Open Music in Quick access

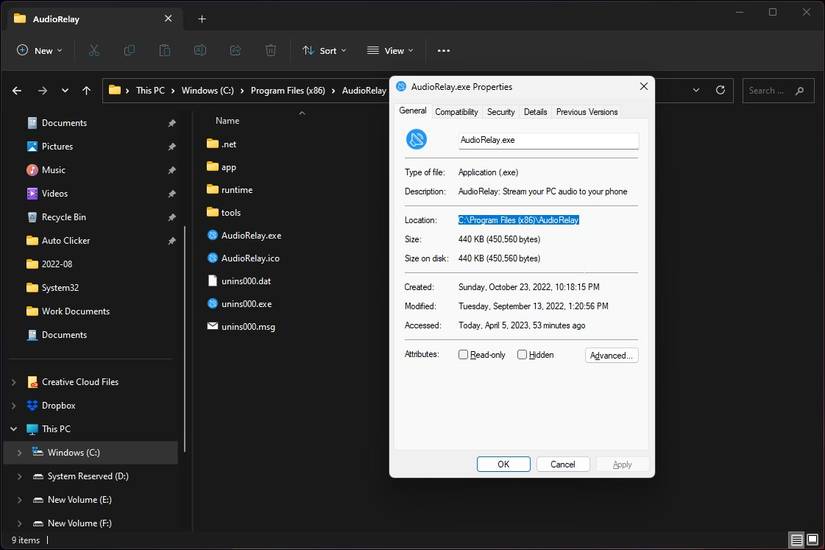coord(46,170)
